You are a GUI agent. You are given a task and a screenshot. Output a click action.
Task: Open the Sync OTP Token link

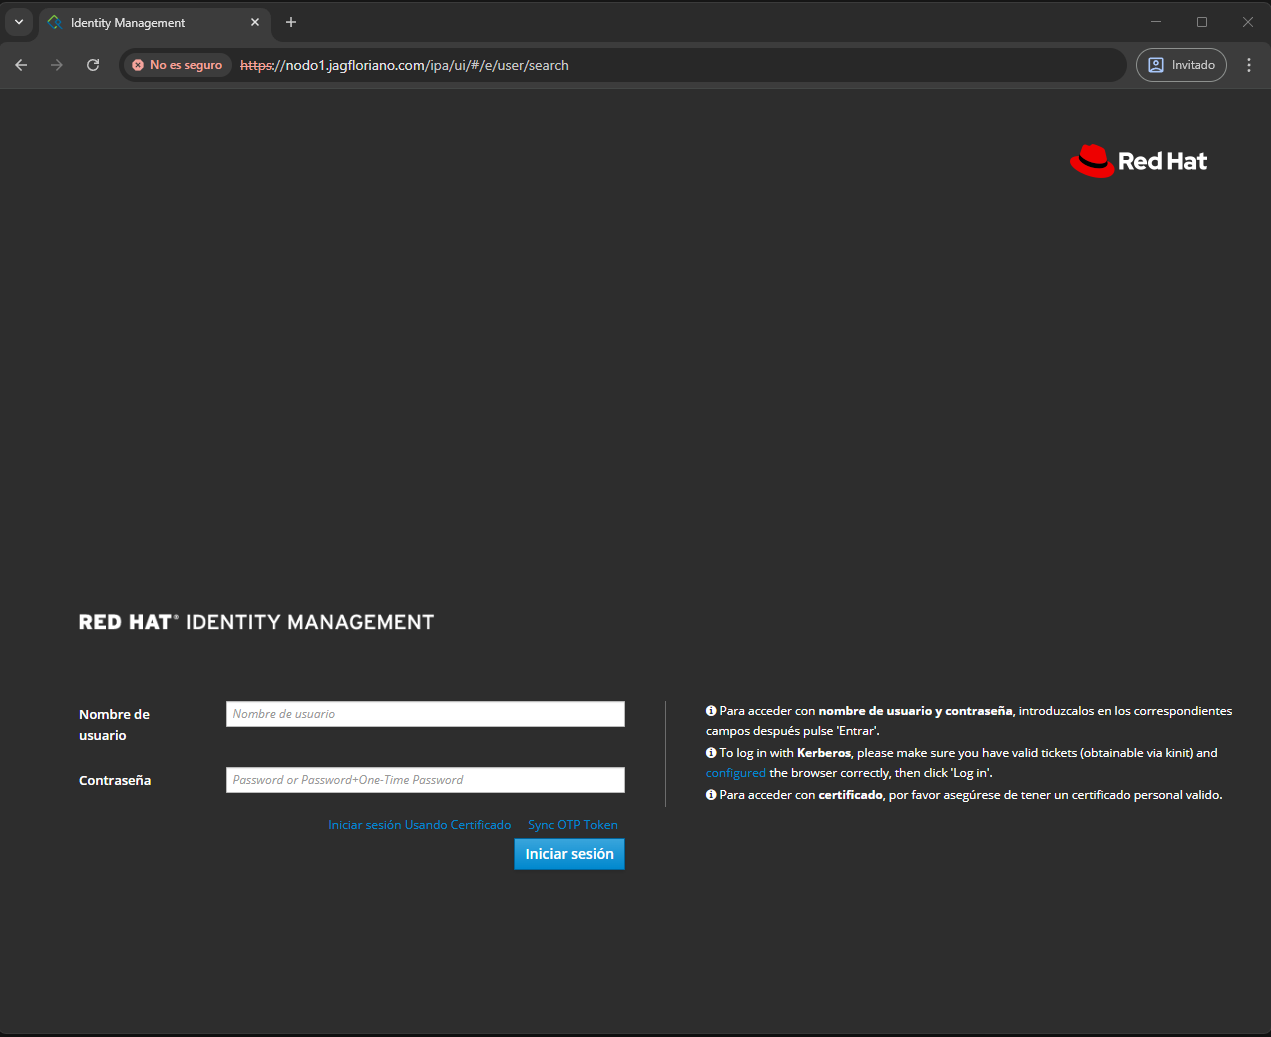pyautogui.click(x=572, y=825)
